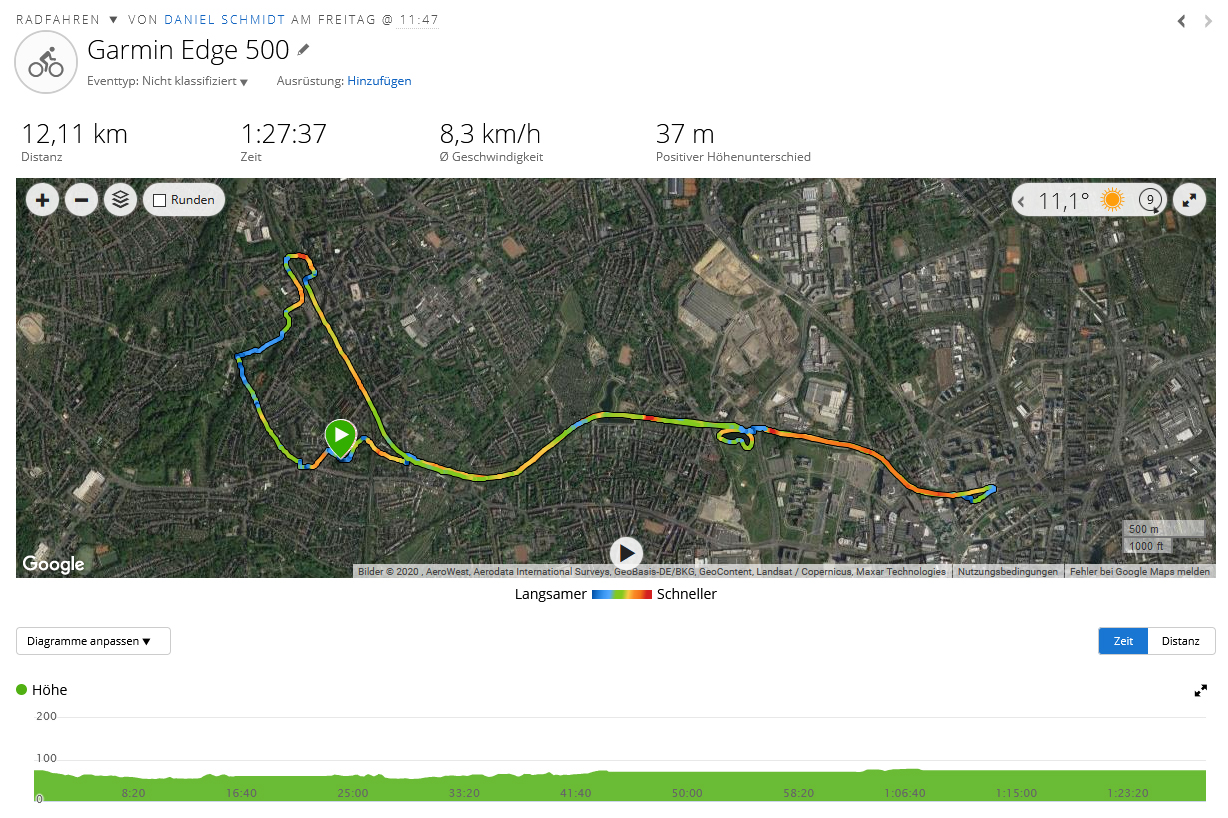Play the route animation on map

point(626,552)
